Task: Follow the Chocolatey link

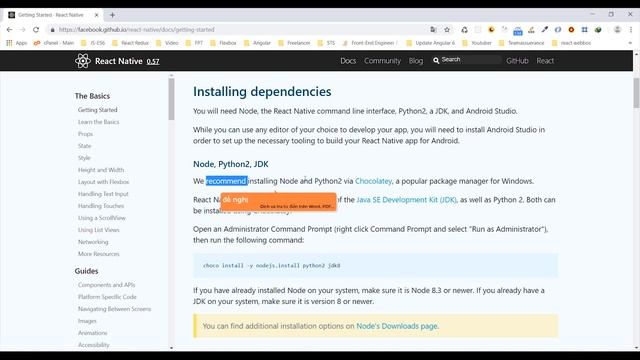Action: tap(373, 181)
